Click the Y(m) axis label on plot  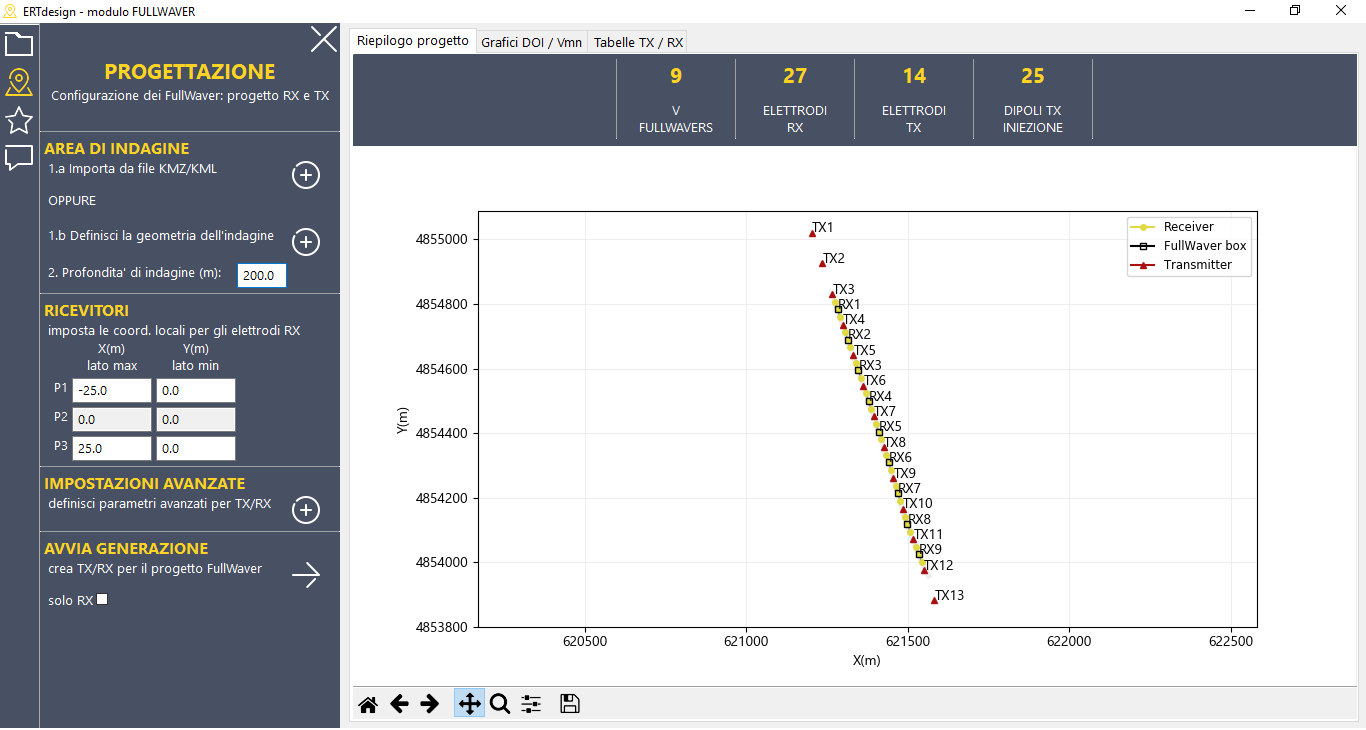click(x=402, y=420)
